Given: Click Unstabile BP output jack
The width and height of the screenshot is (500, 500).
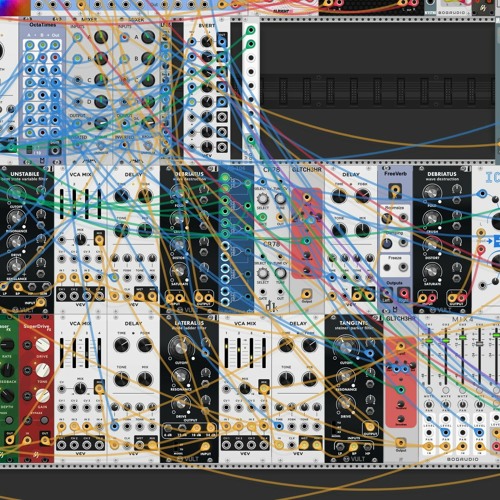Looking at the screenshot, I should tap(18, 287).
